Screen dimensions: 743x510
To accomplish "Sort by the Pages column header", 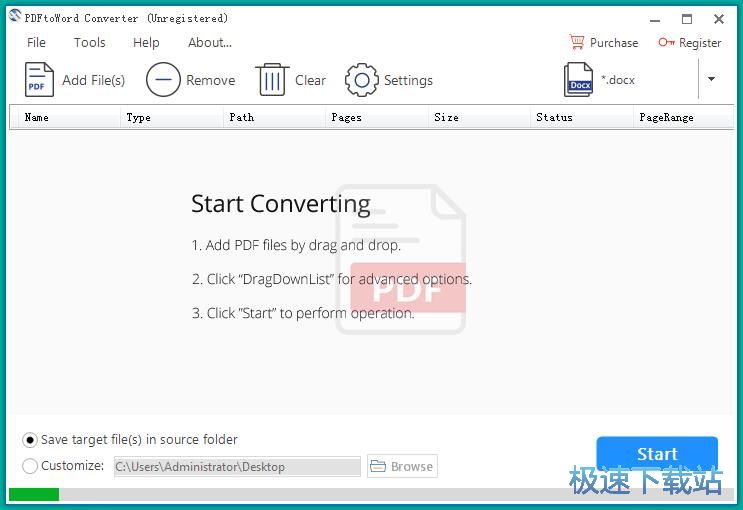I will point(377,117).
